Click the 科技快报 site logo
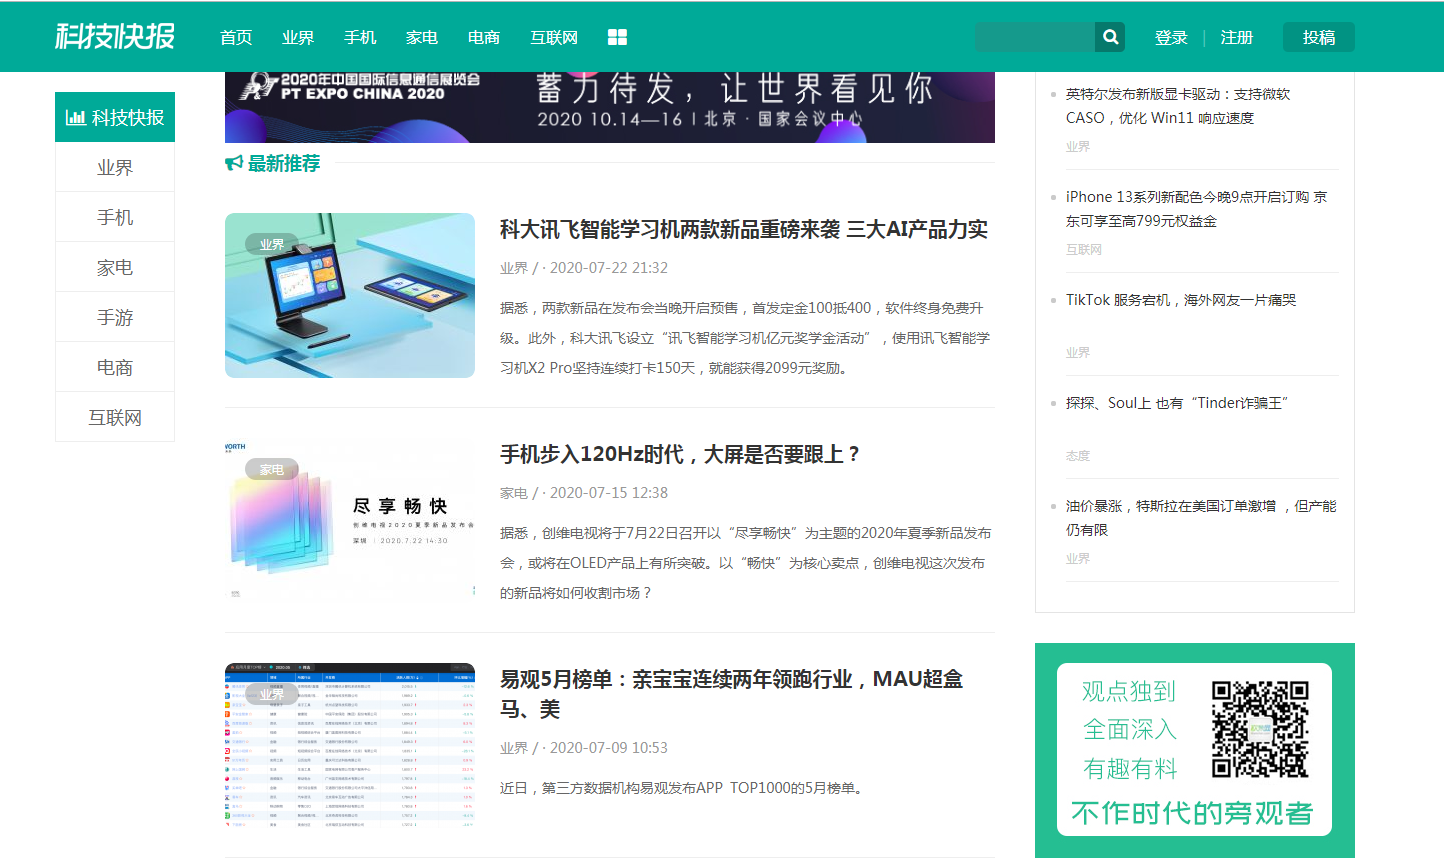 (x=115, y=36)
